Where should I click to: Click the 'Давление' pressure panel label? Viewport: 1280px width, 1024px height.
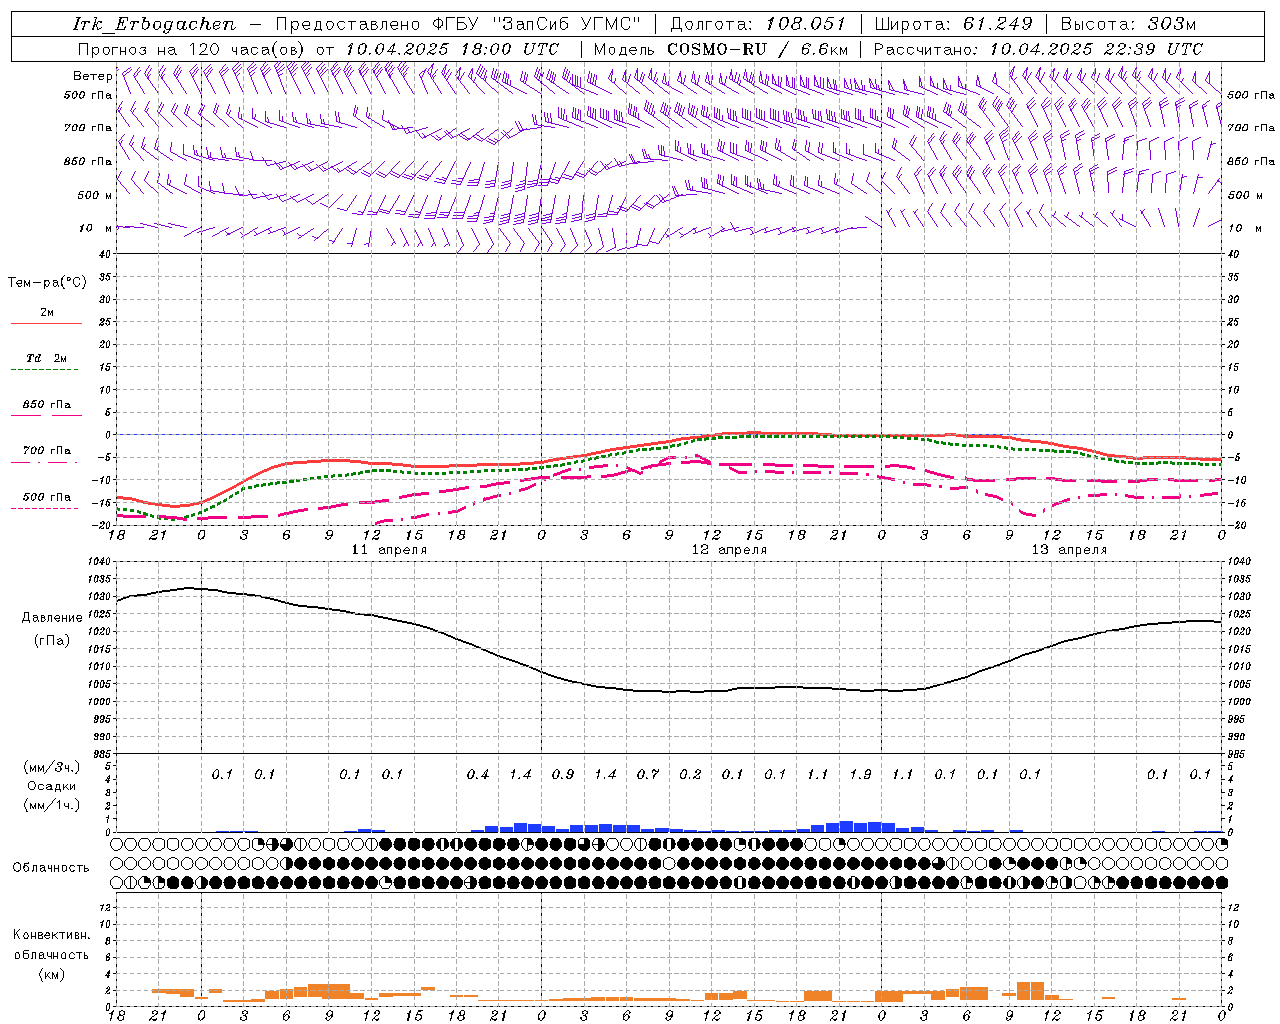(x=52, y=618)
